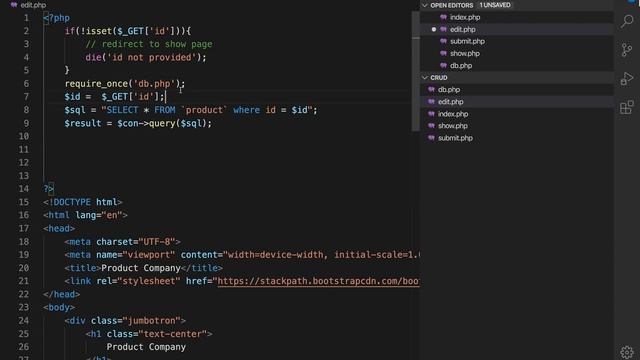Screen dimensions: 640x360
Task: Click line number 14 in the gutter
Action: pos(24,189)
